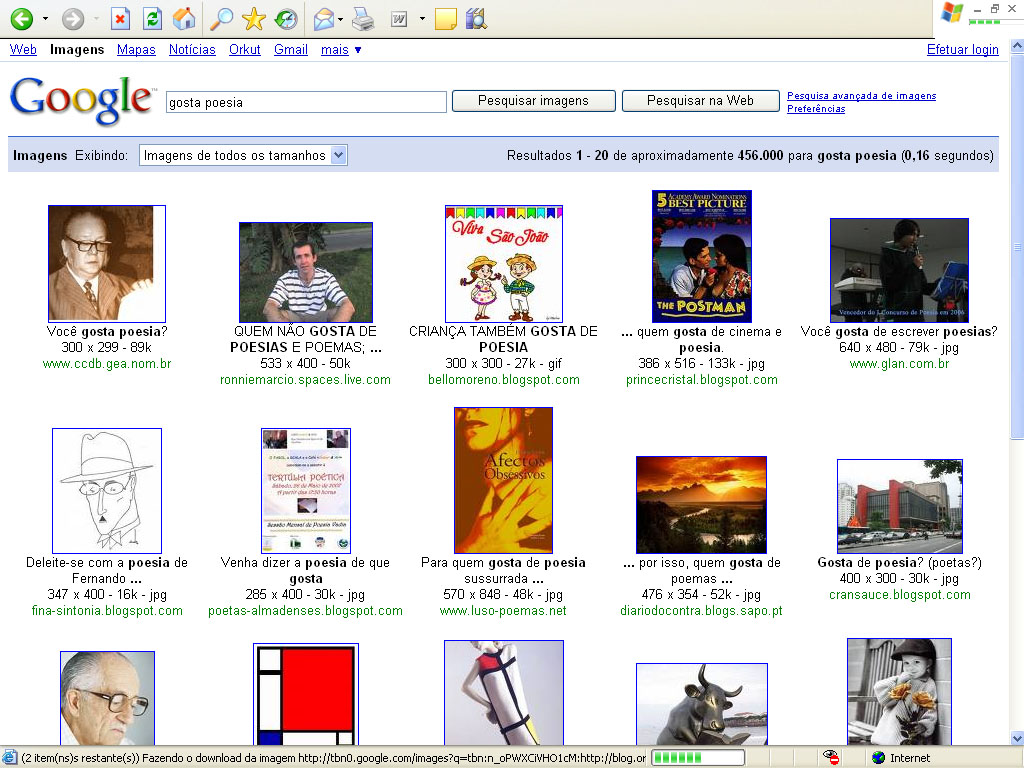Click the search box containing 'gosta poesia'

305,102
